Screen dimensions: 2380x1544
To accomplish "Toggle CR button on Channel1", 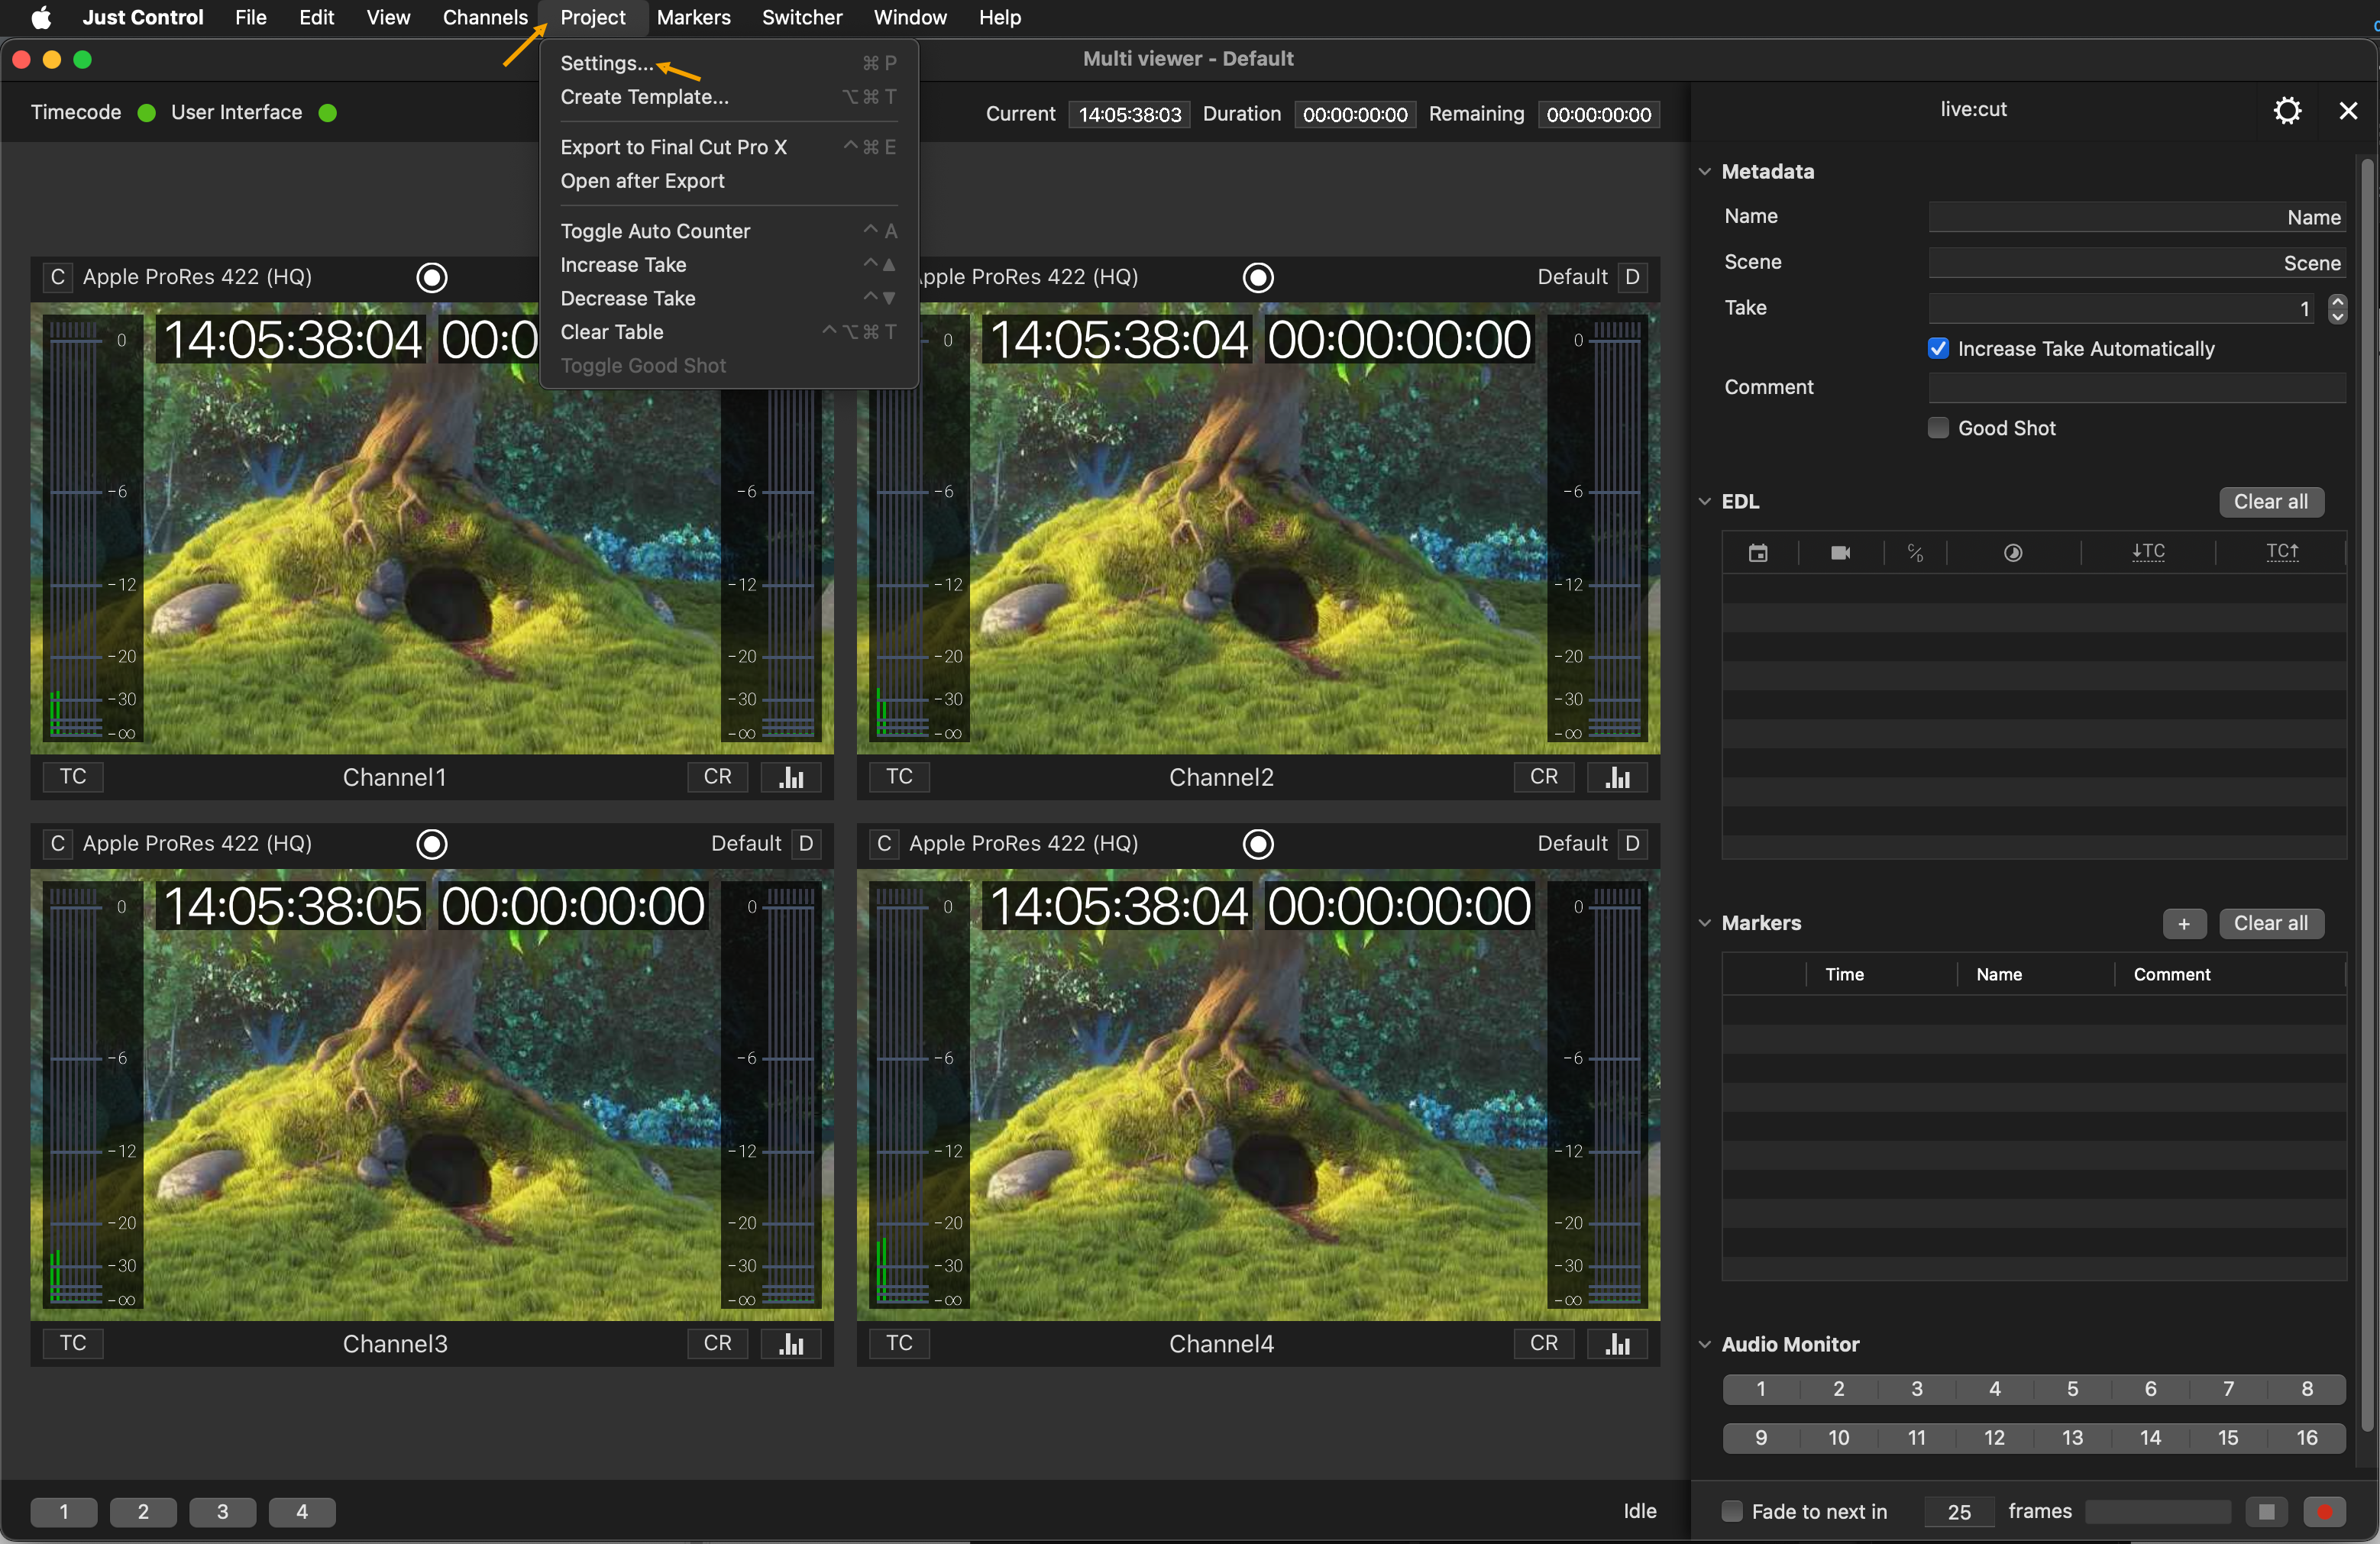I will 718,777.
